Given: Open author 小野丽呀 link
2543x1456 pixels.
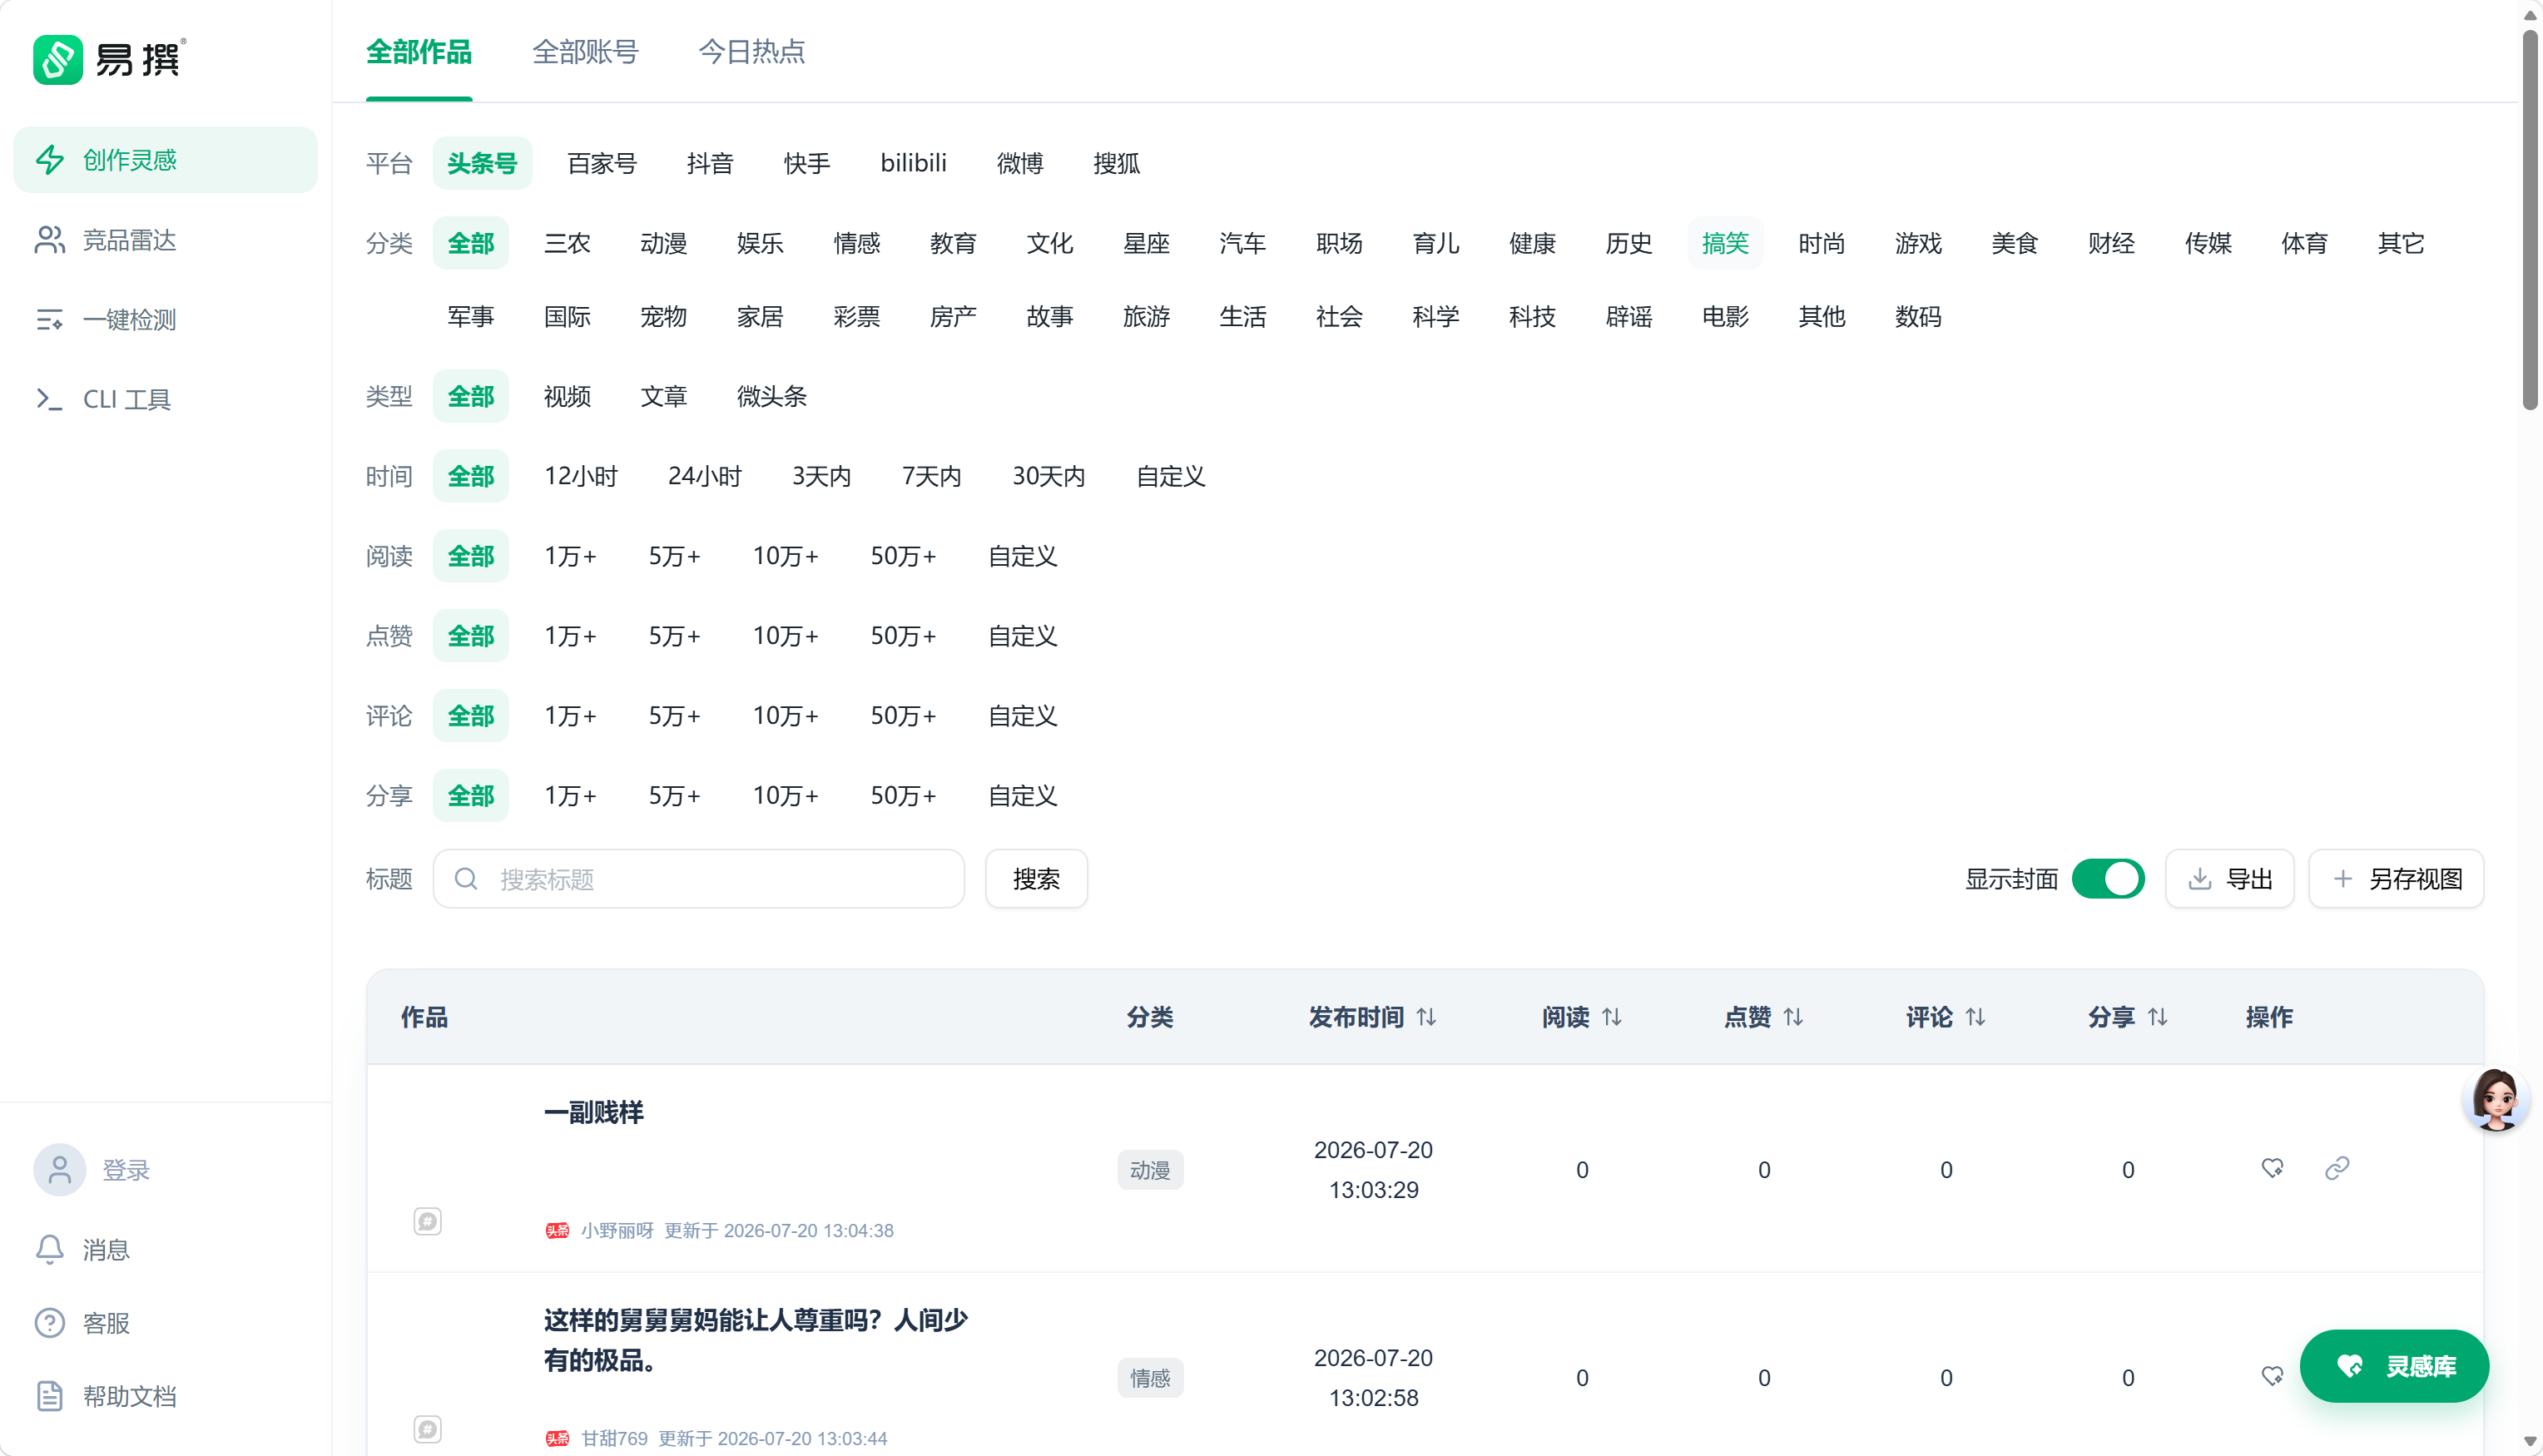Looking at the screenshot, I should pyautogui.click(x=617, y=1231).
